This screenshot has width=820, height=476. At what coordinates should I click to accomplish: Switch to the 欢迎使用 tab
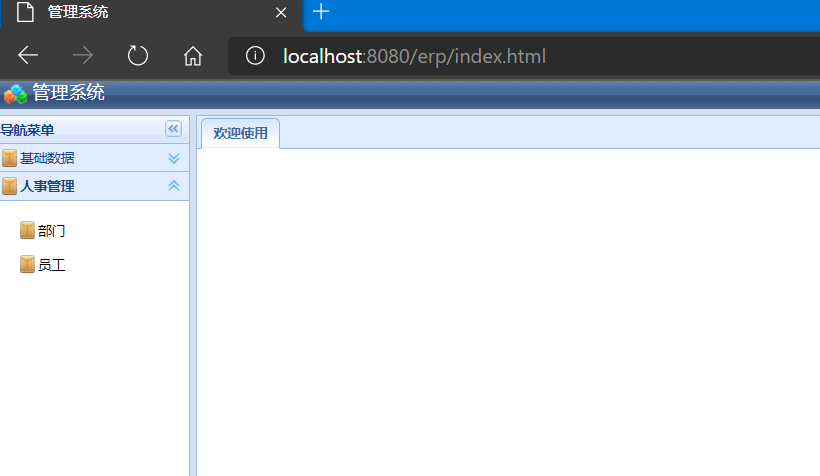click(241, 133)
